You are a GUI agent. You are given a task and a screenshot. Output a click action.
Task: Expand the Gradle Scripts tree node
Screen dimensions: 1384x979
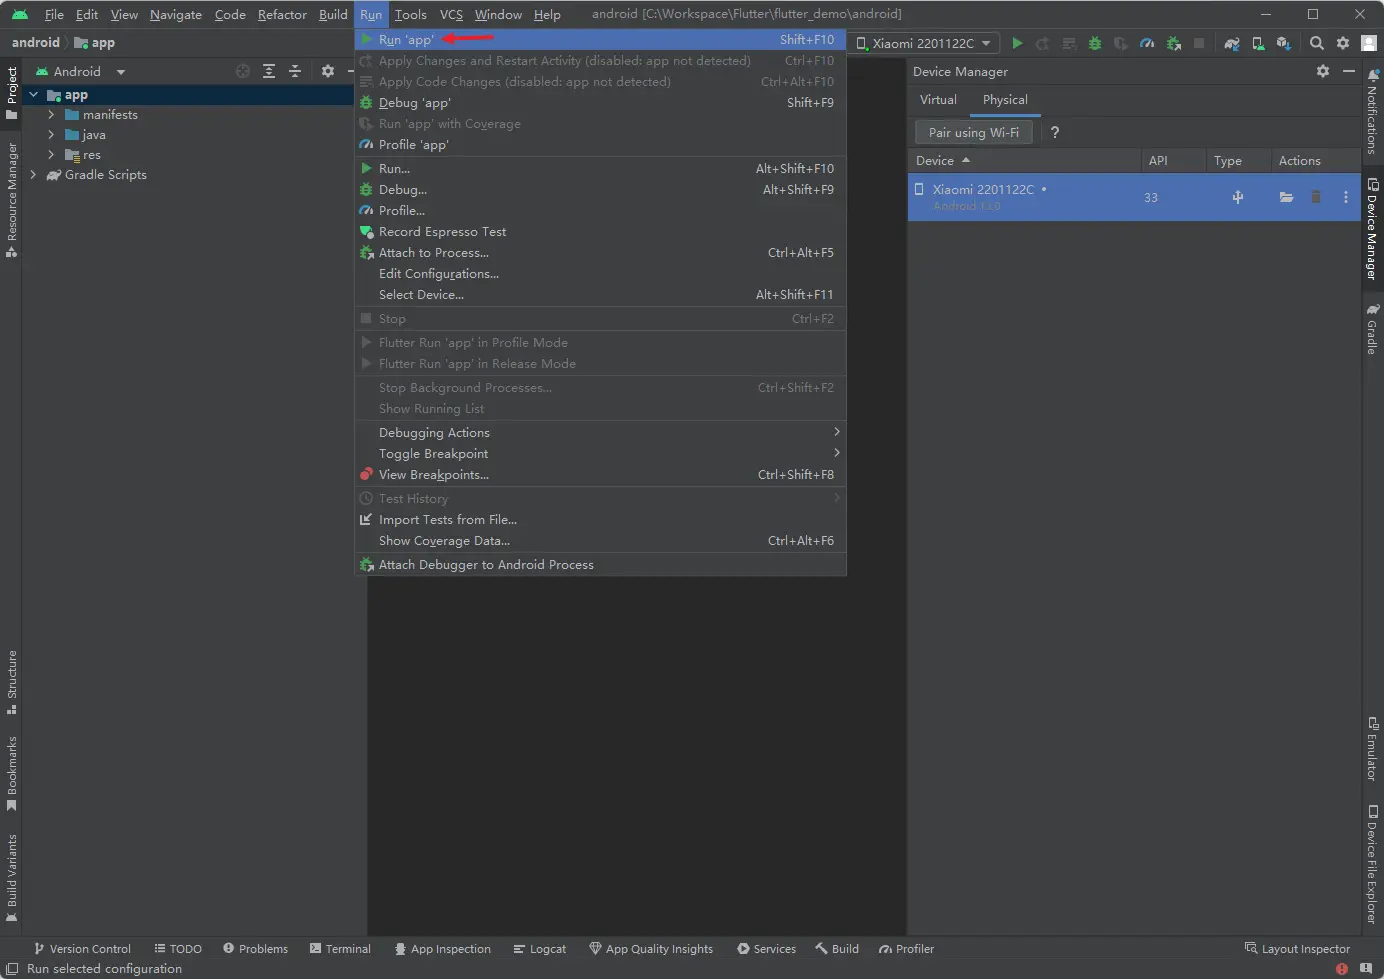pos(33,175)
